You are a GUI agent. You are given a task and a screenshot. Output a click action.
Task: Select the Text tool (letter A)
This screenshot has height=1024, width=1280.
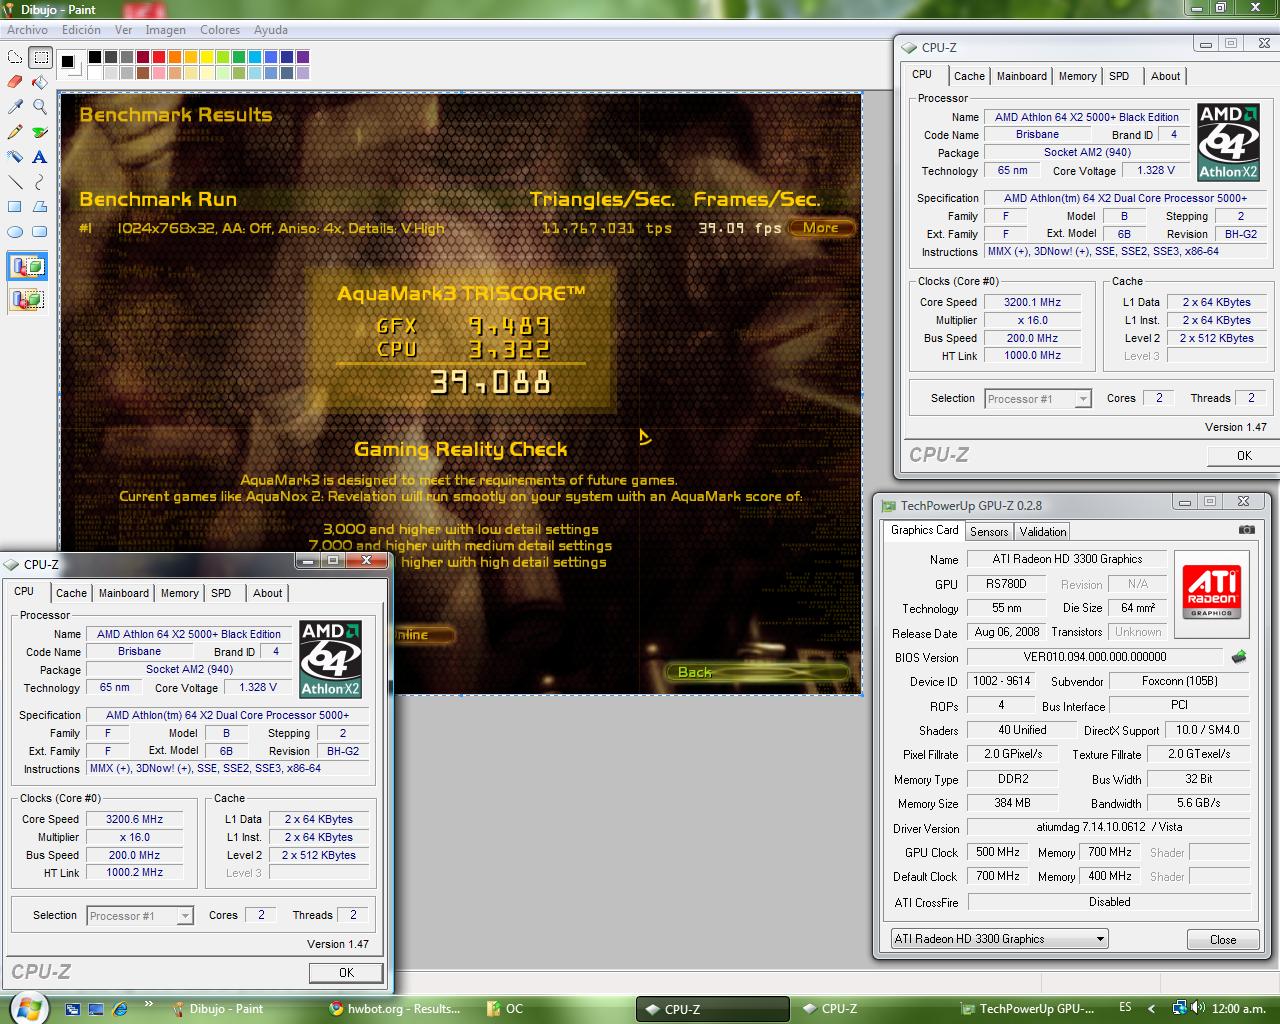tap(40, 157)
